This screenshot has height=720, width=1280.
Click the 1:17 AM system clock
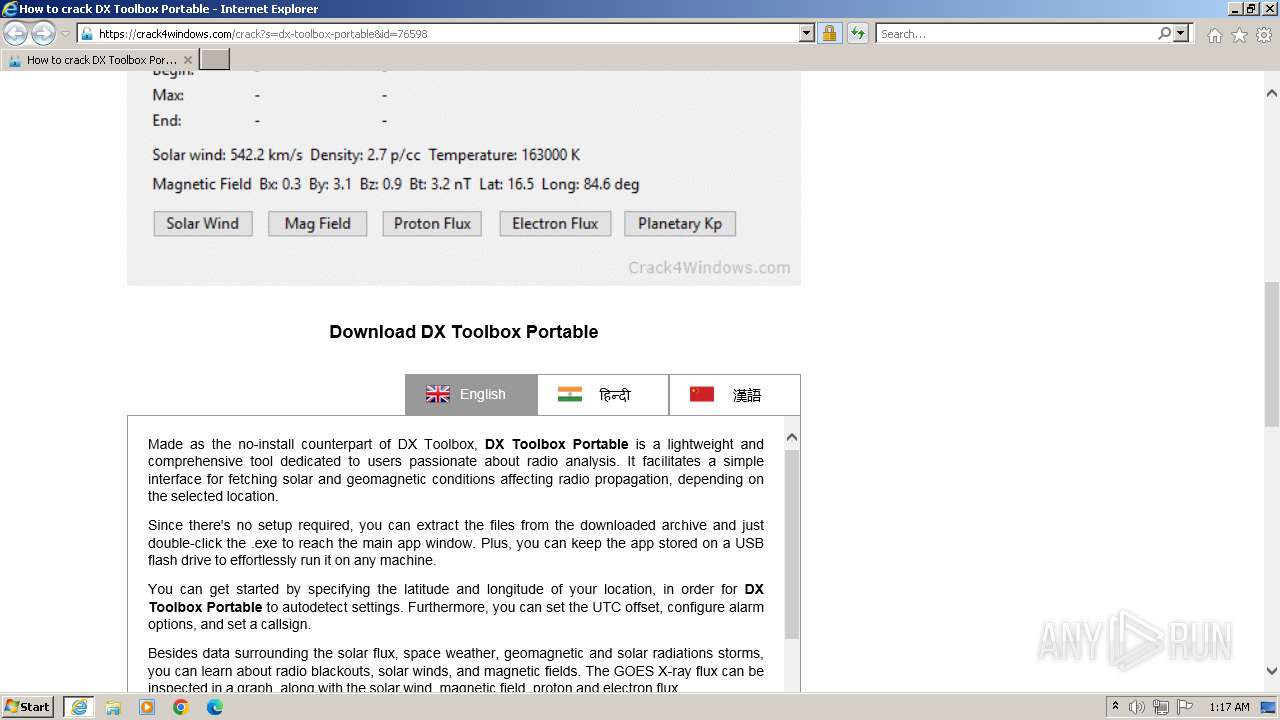[1229, 707]
